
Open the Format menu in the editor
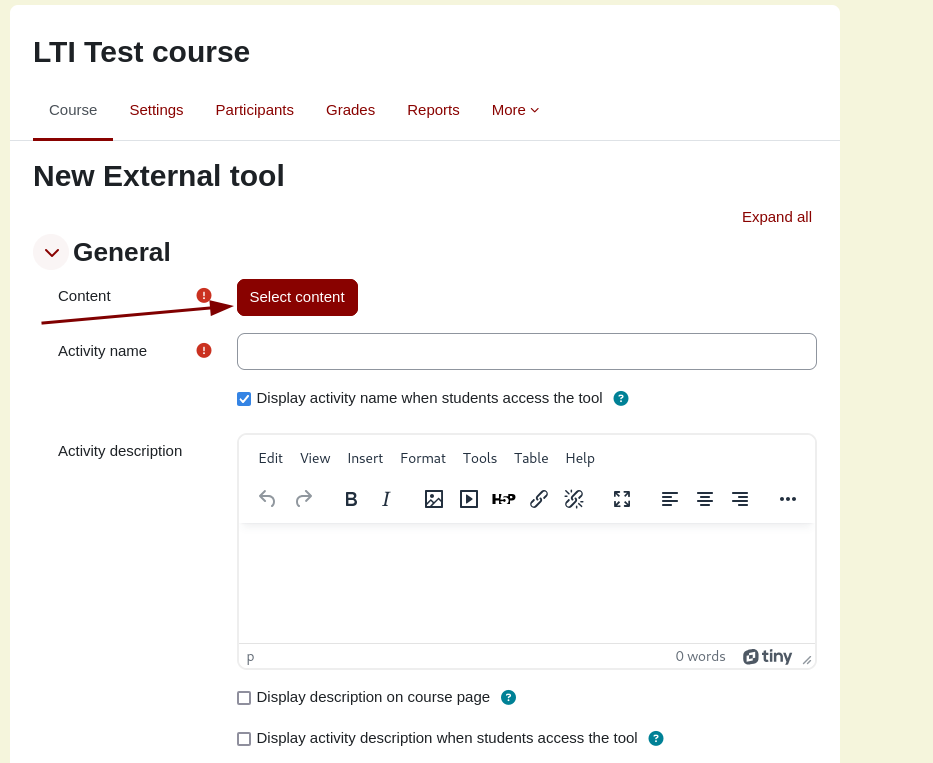pyautogui.click(x=423, y=458)
